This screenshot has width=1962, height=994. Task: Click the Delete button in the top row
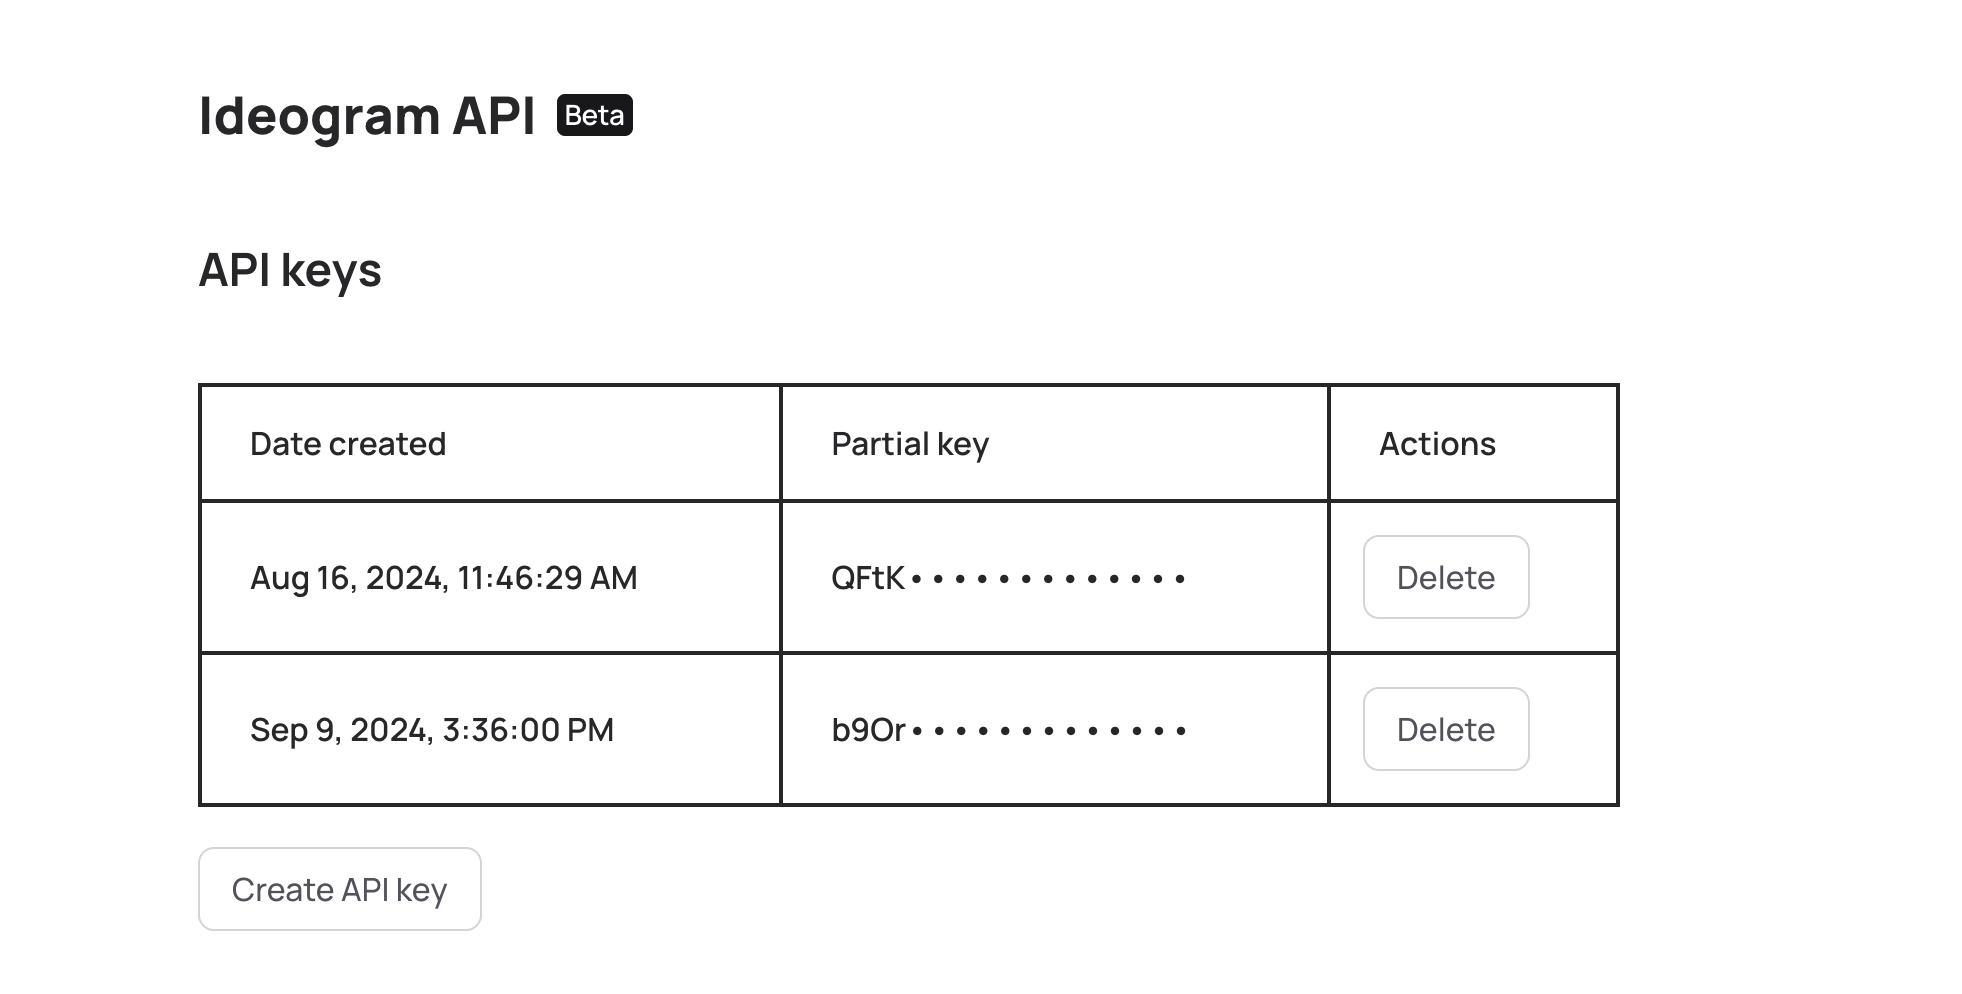[1446, 577]
